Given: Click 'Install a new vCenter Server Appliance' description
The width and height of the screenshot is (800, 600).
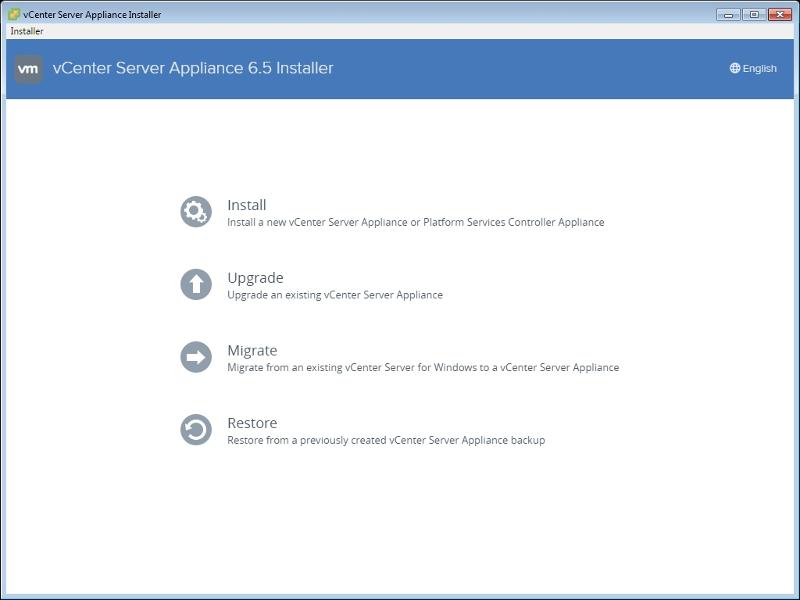Looking at the screenshot, I should click(415, 222).
